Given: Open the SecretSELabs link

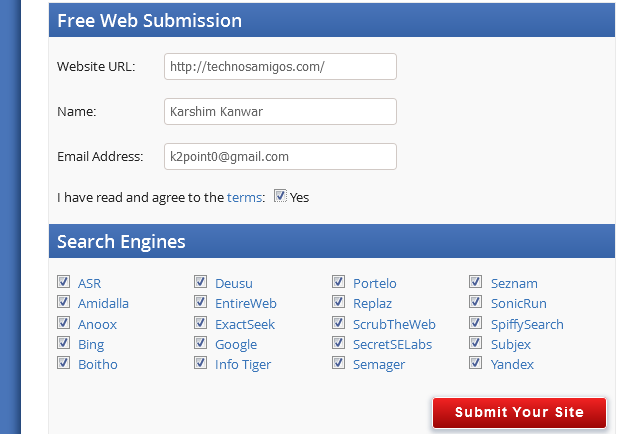Looking at the screenshot, I should [x=392, y=344].
